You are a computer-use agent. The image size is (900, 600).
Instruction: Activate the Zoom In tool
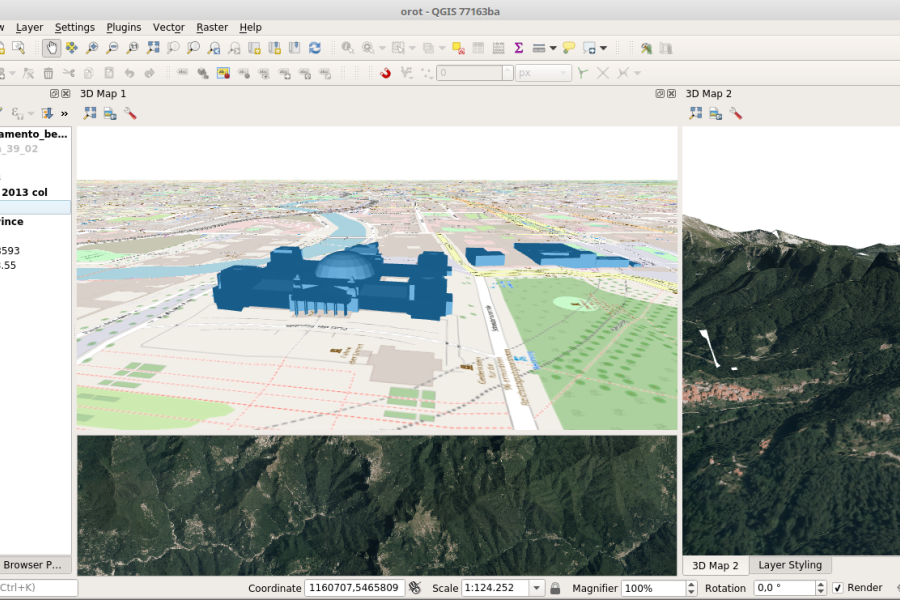click(91, 47)
